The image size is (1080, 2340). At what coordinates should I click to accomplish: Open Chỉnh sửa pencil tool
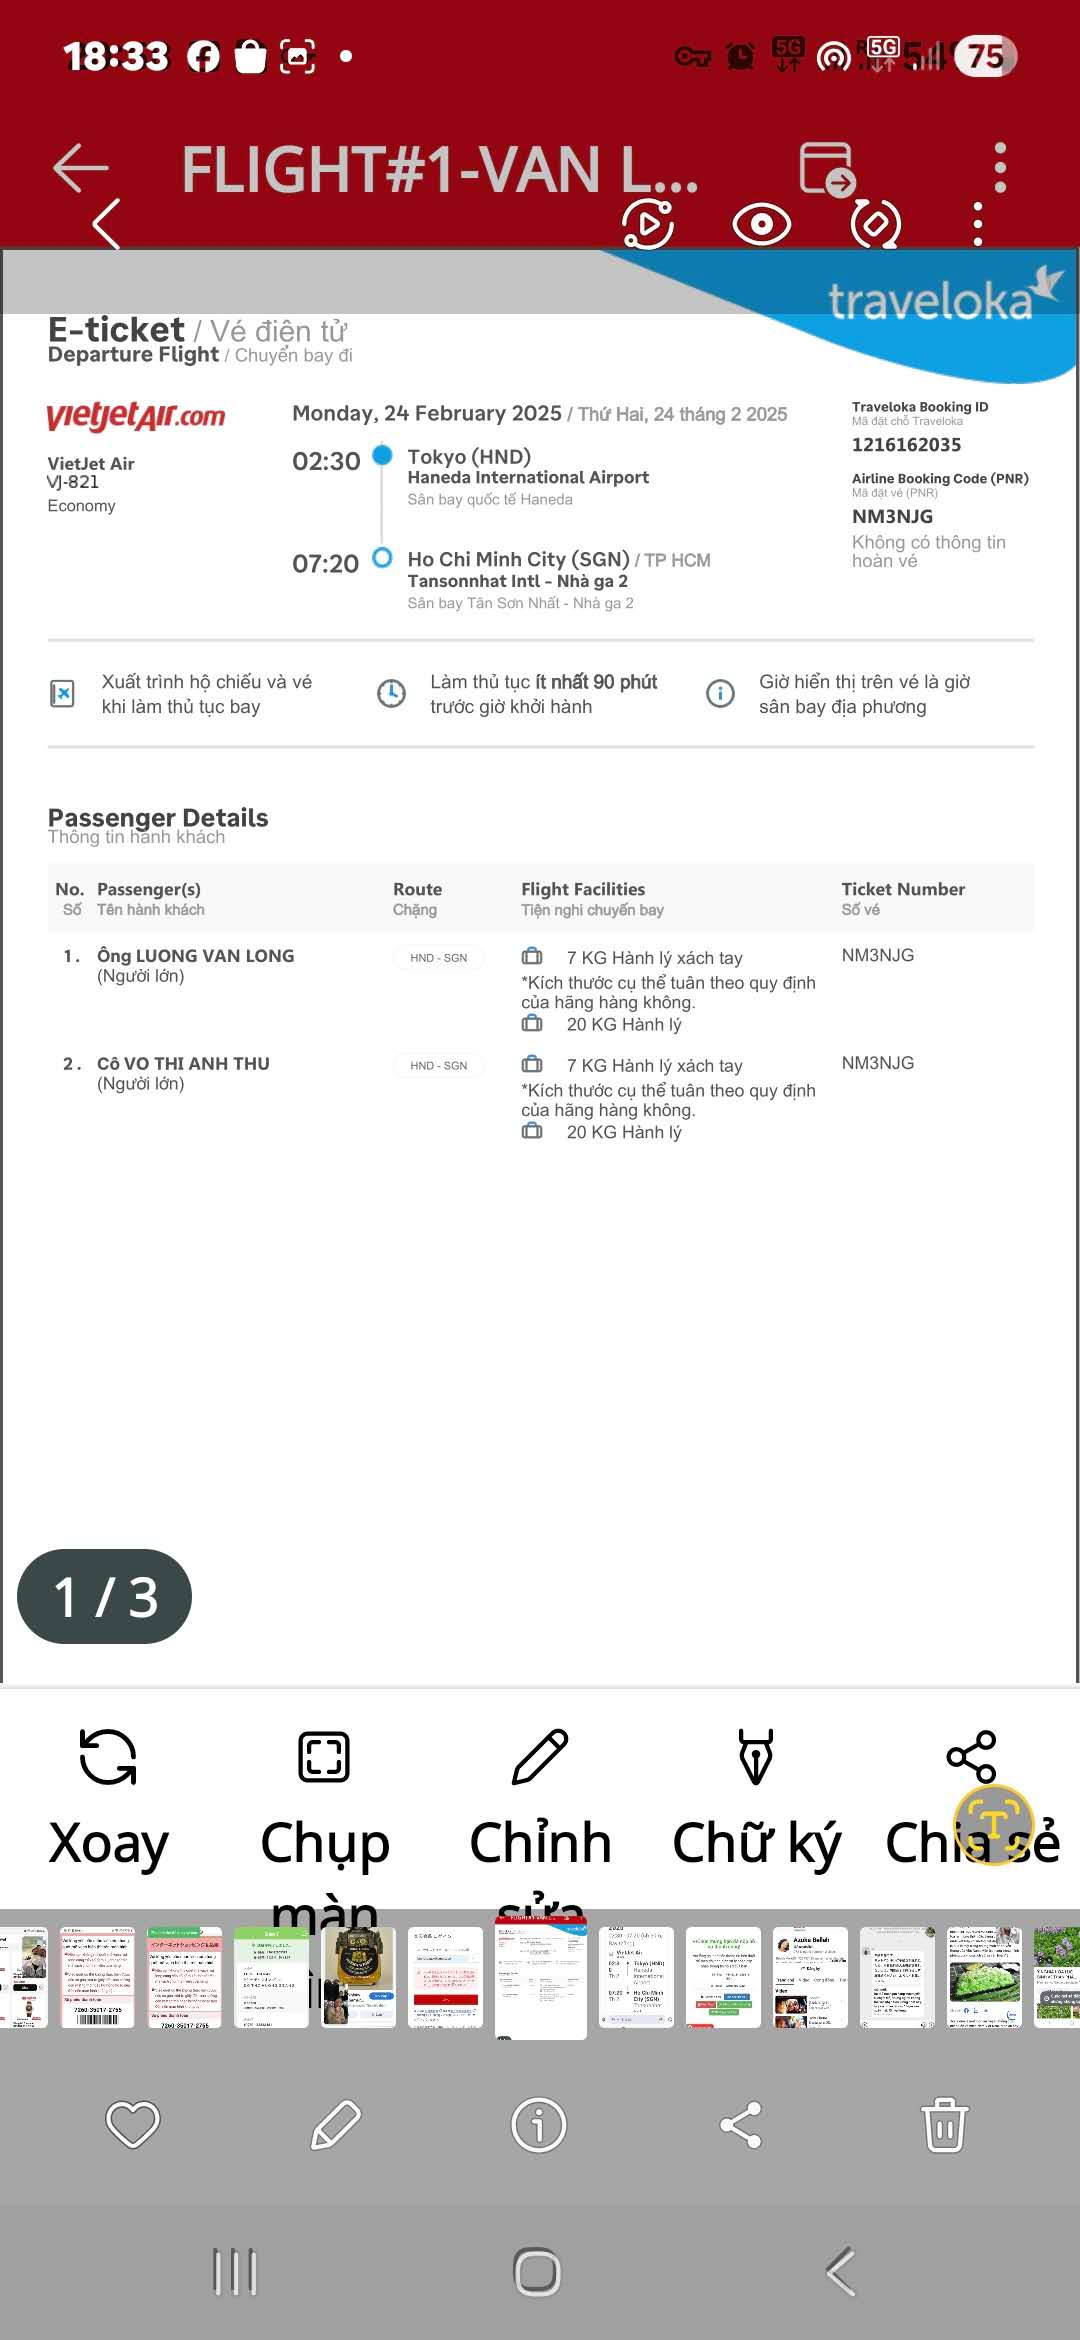(x=540, y=1757)
